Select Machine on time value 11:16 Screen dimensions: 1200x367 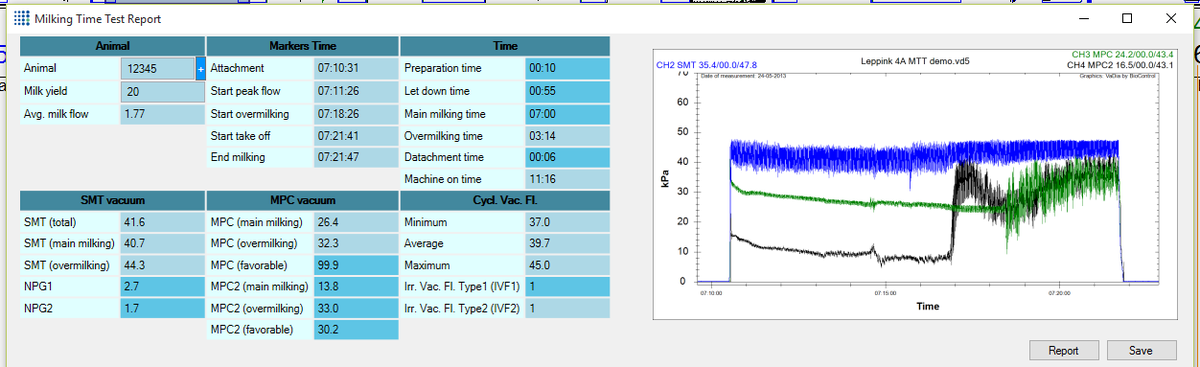tap(566, 179)
